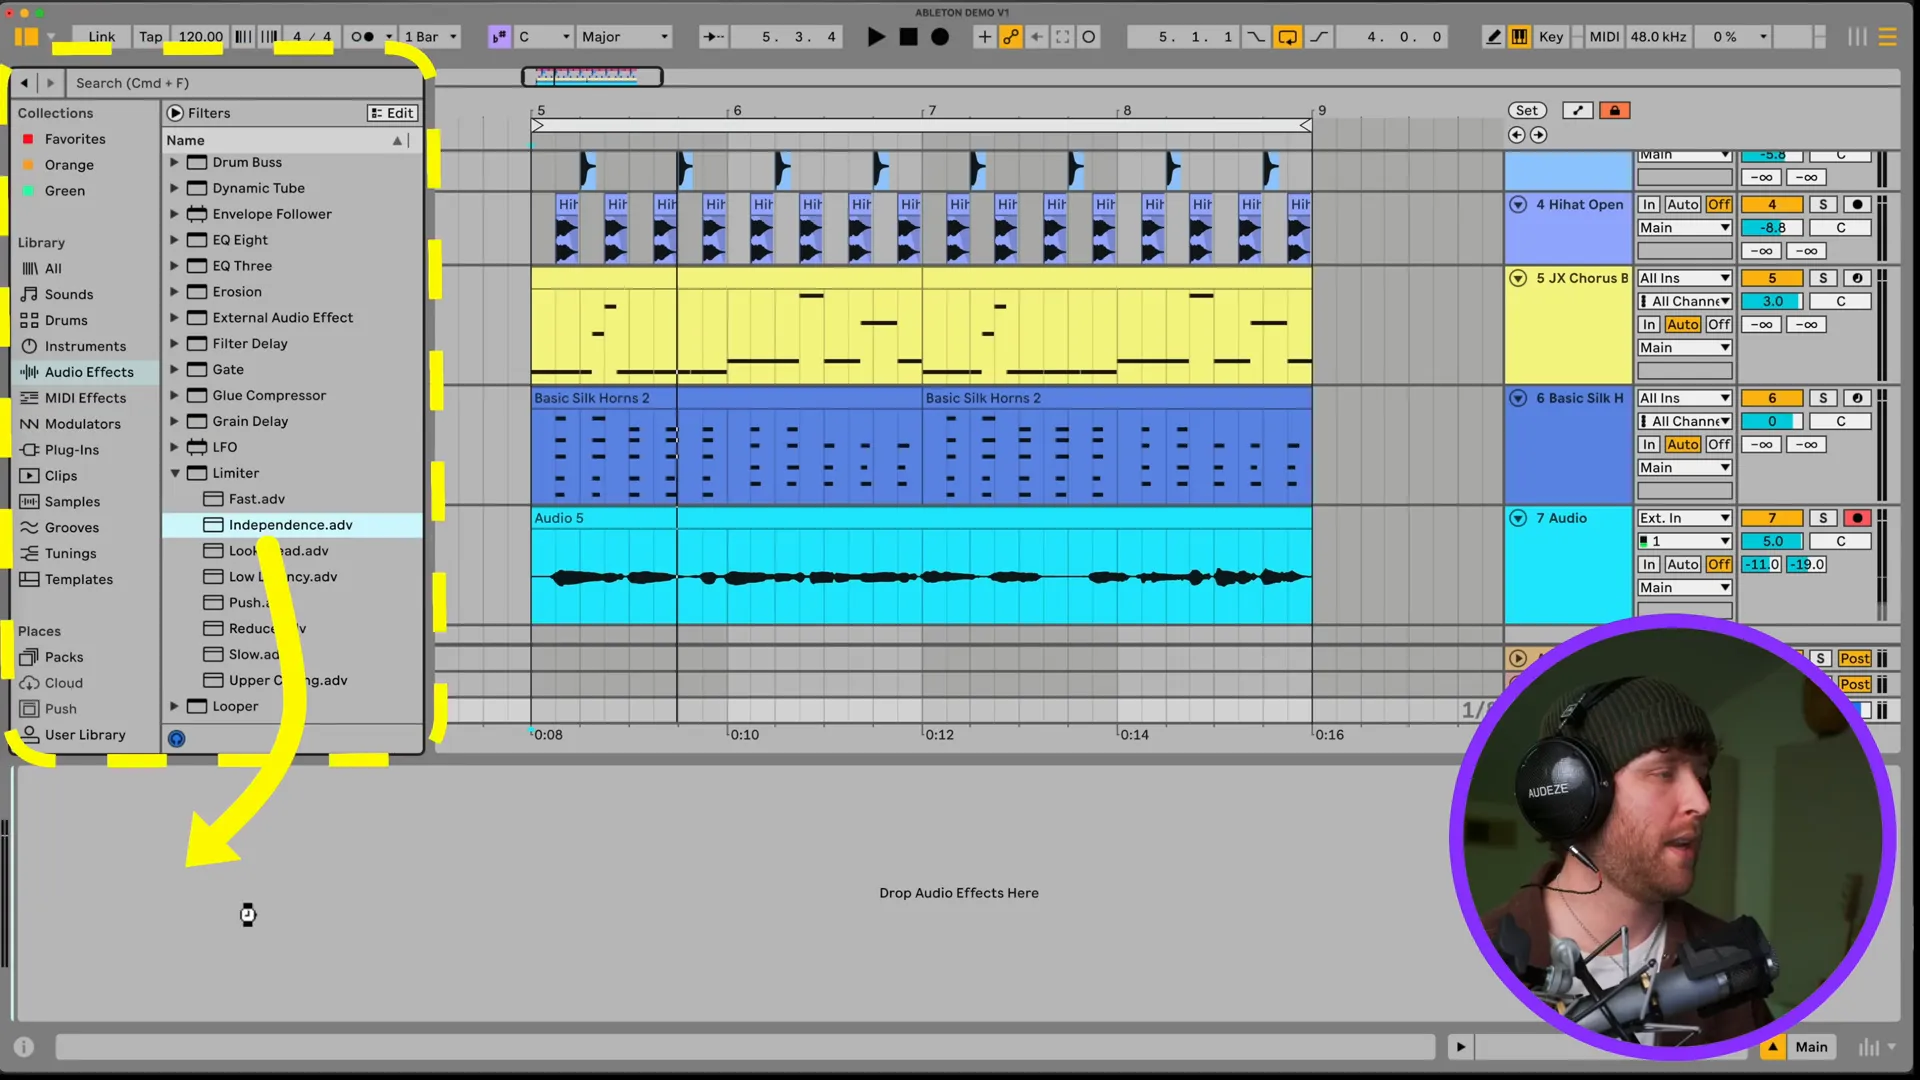The width and height of the screenshot is (1920, 1080).
Task: Open Drums library category
Action: pos(66,320)
